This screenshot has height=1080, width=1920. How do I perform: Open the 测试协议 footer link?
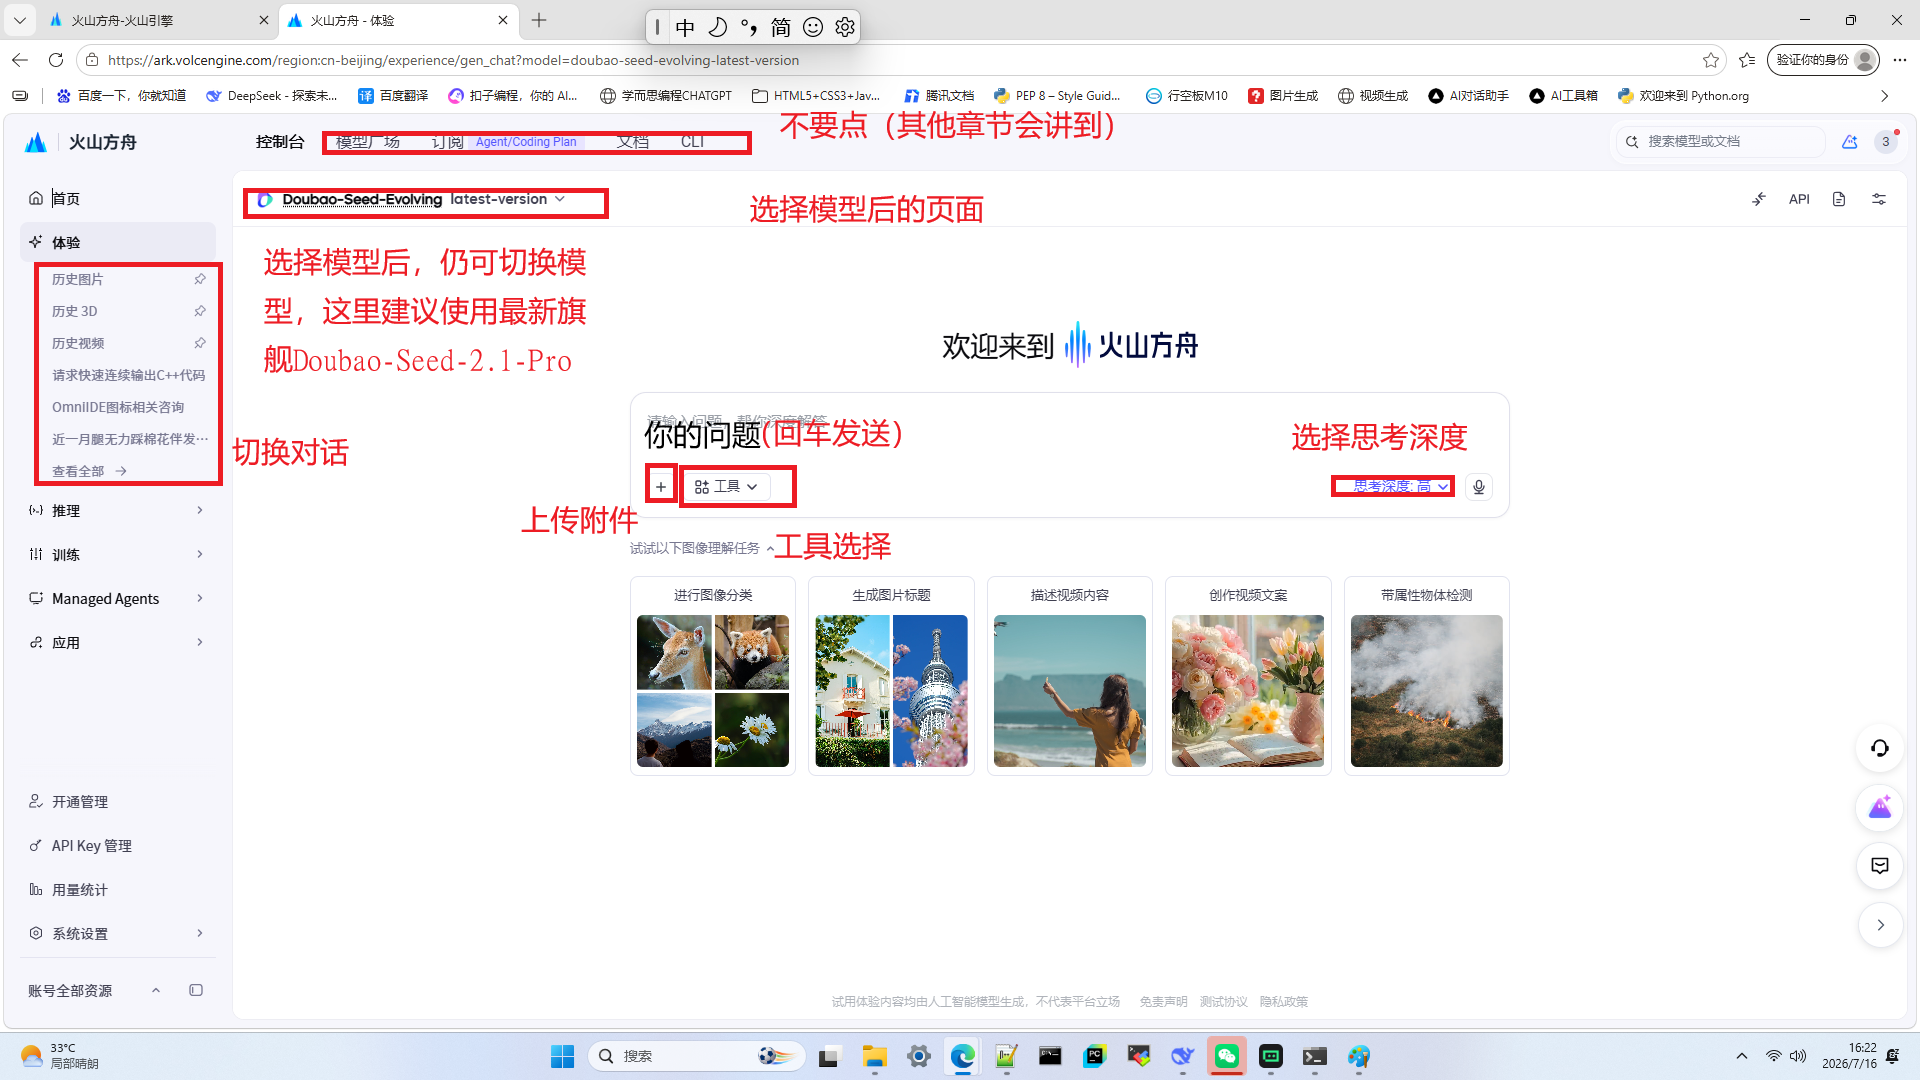pyautogui.click(x=1224, y=1002)
